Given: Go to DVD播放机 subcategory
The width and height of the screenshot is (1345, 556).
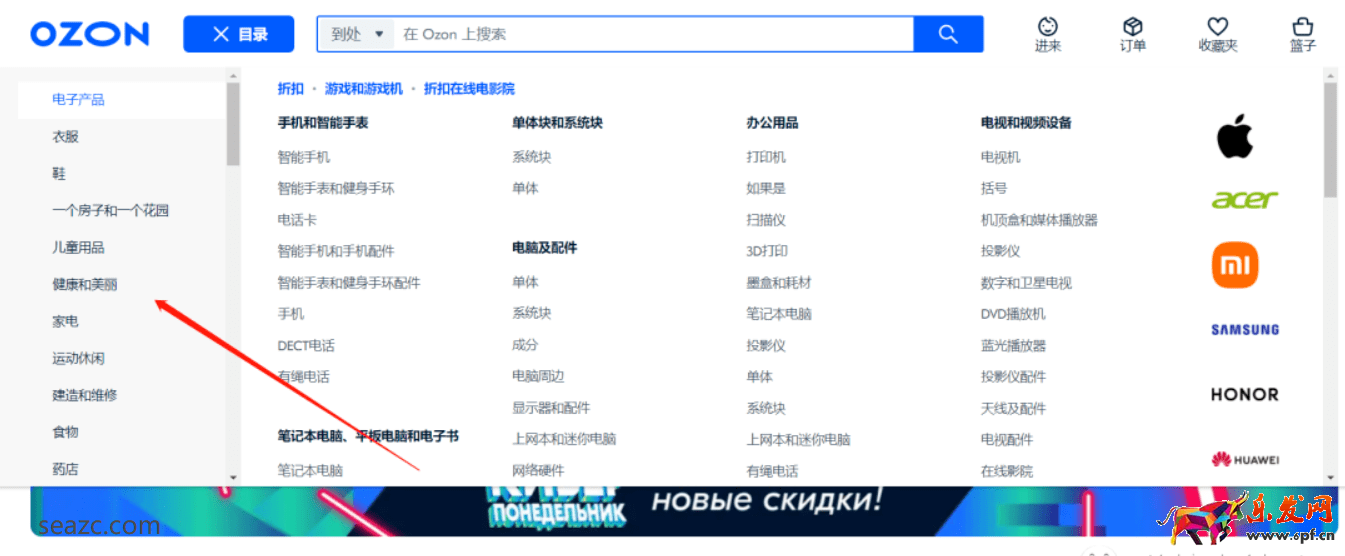Looking at the screenshot, I should (x=1013, y=314).
